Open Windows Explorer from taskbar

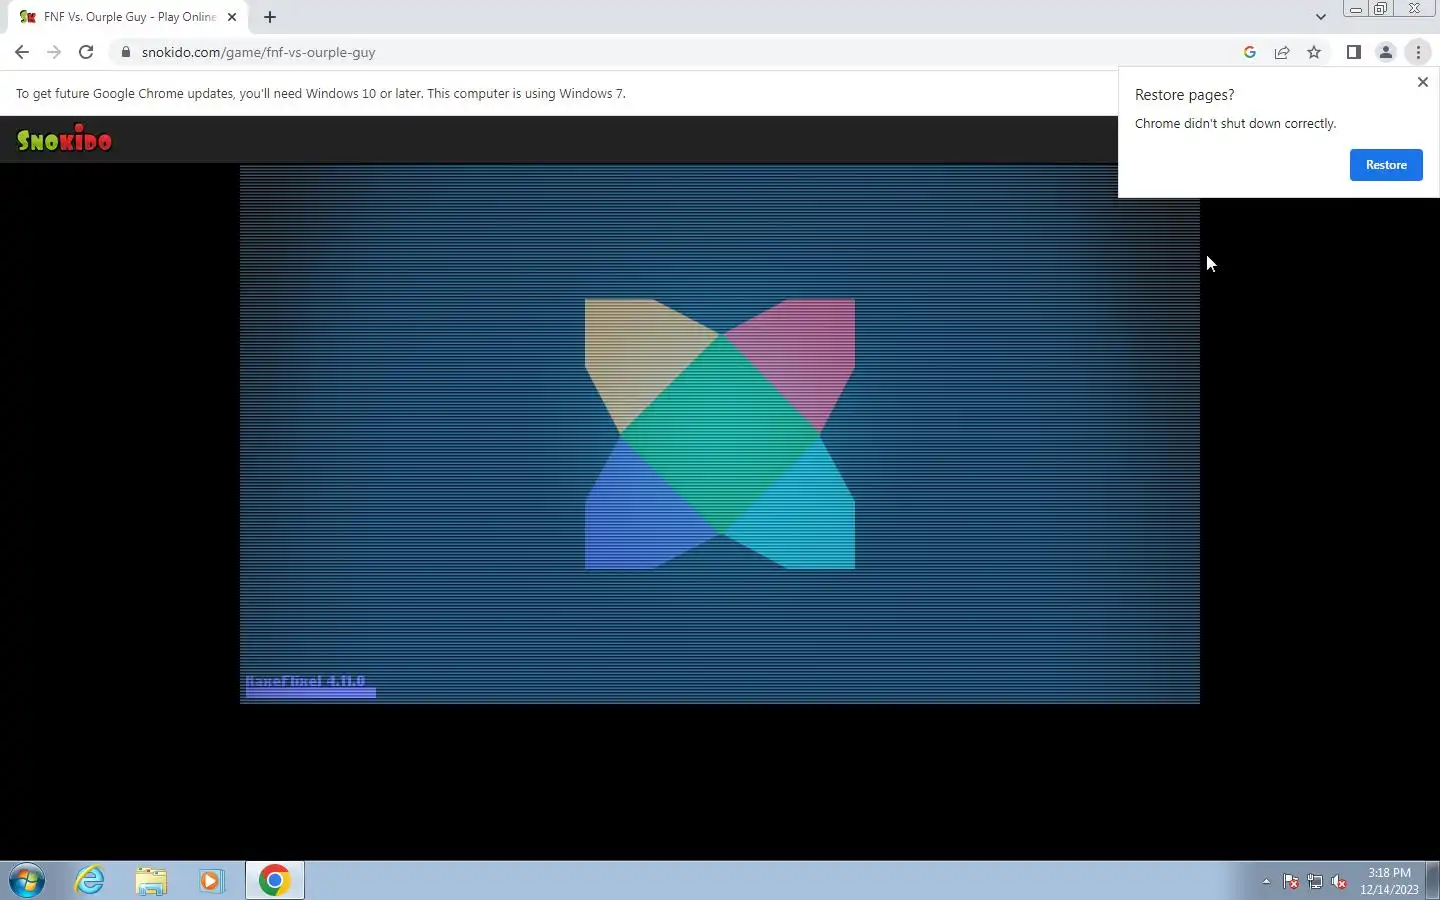click(x=151, y=880)
